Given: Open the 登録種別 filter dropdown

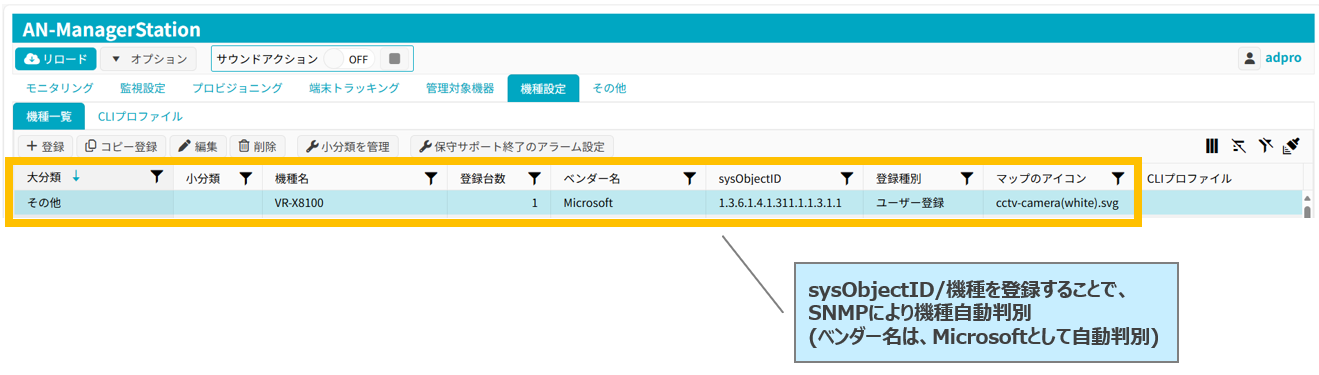Looking at the screenshot, I should pos(966,178).
